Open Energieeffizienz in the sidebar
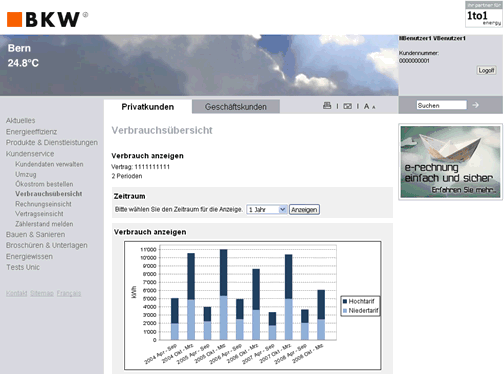Image resolution: width=504 pixels, height=377 pixels. (x=31, y=132)
